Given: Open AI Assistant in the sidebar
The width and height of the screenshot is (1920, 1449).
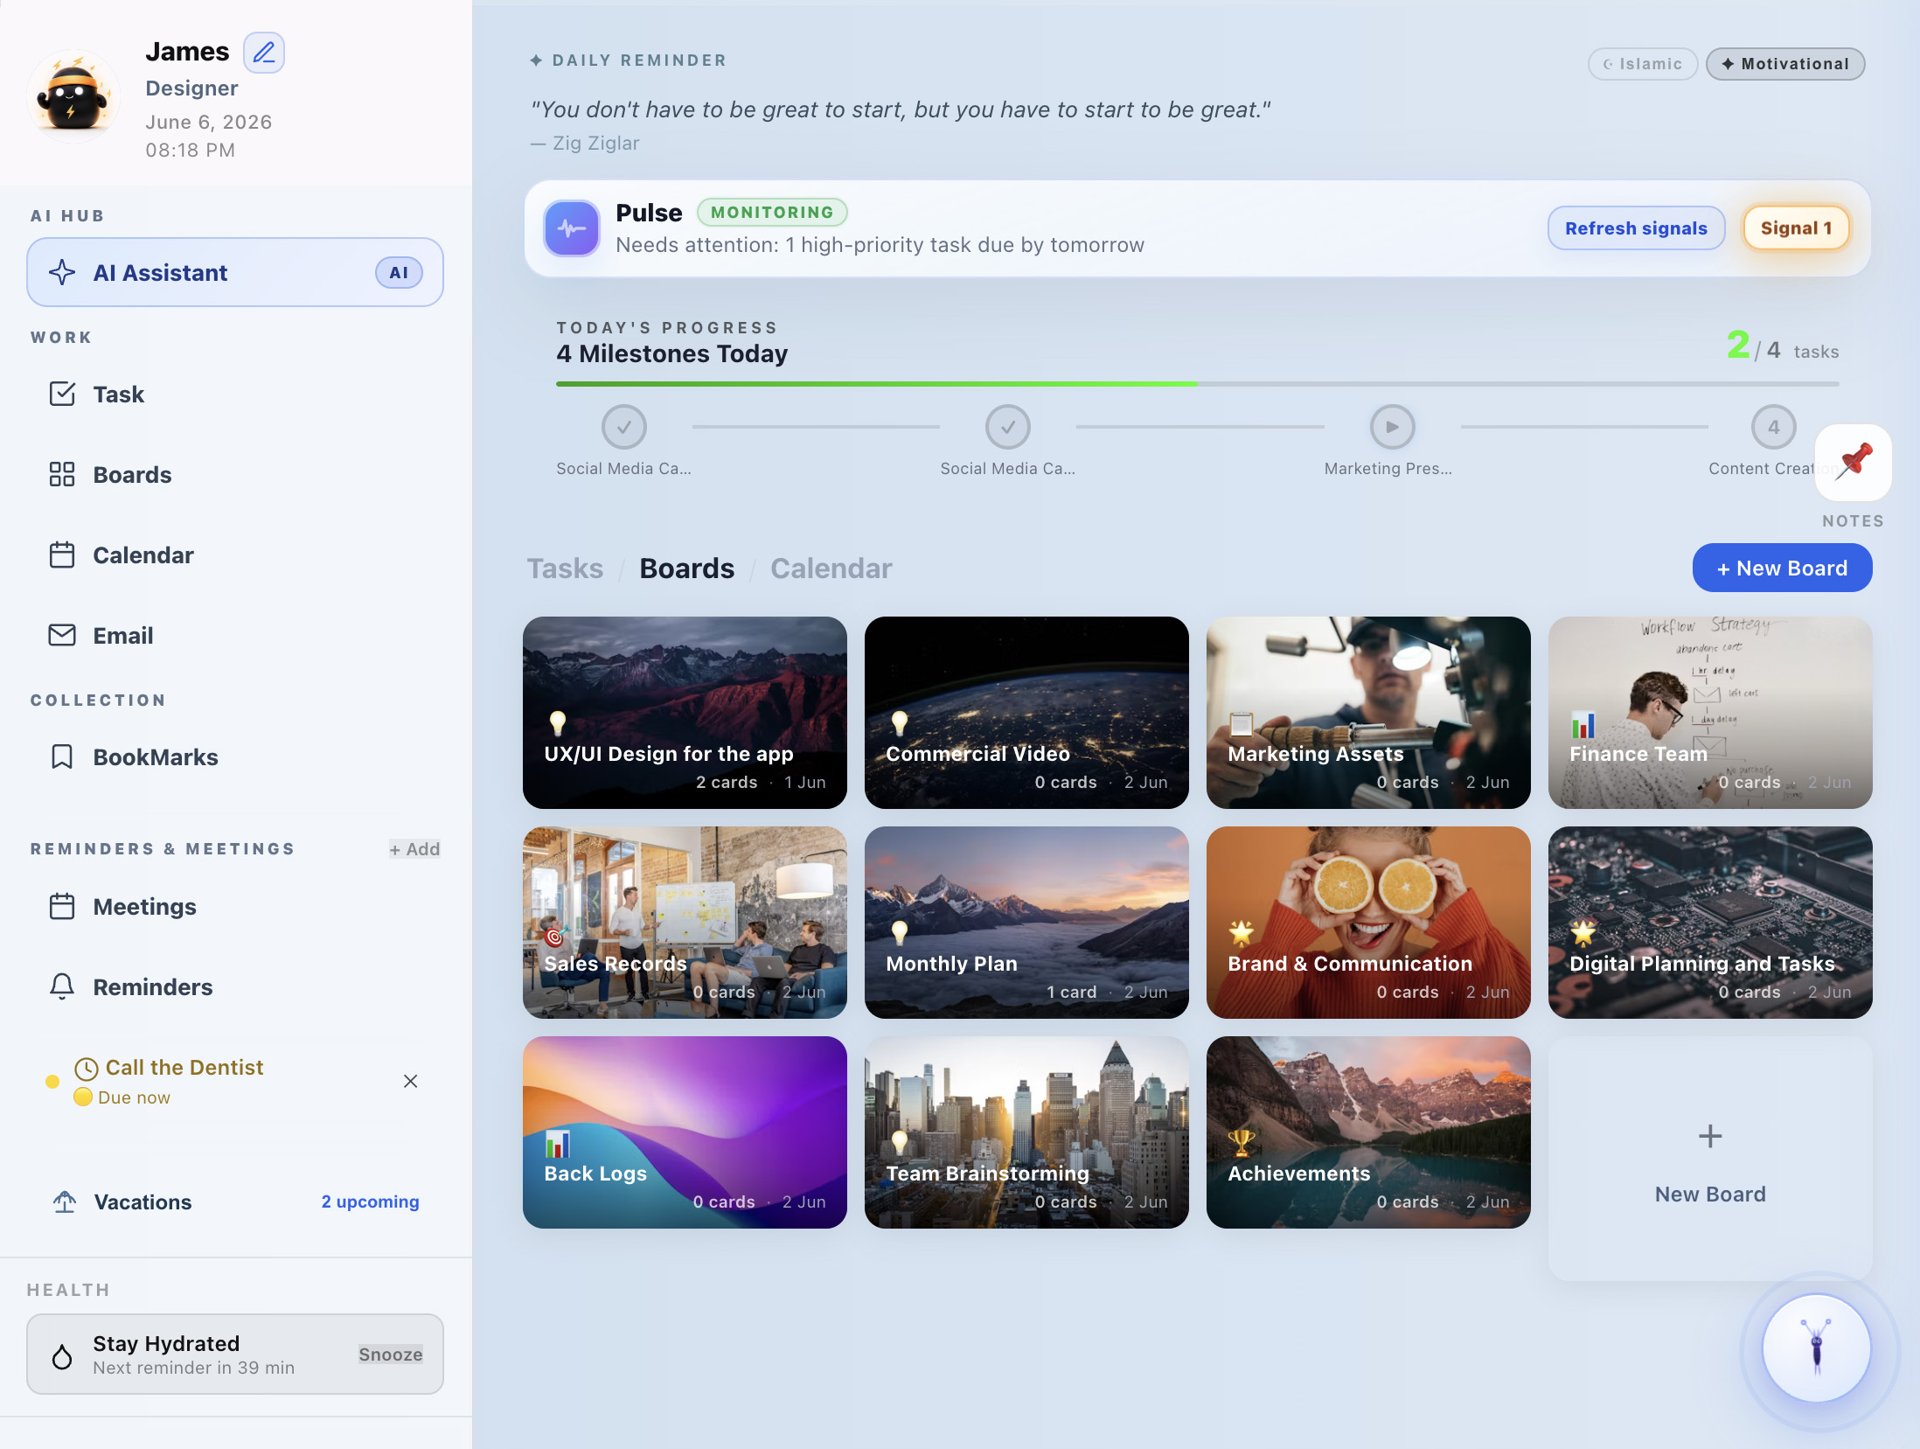Looking at the screenshot, I should tap(235, 272).
